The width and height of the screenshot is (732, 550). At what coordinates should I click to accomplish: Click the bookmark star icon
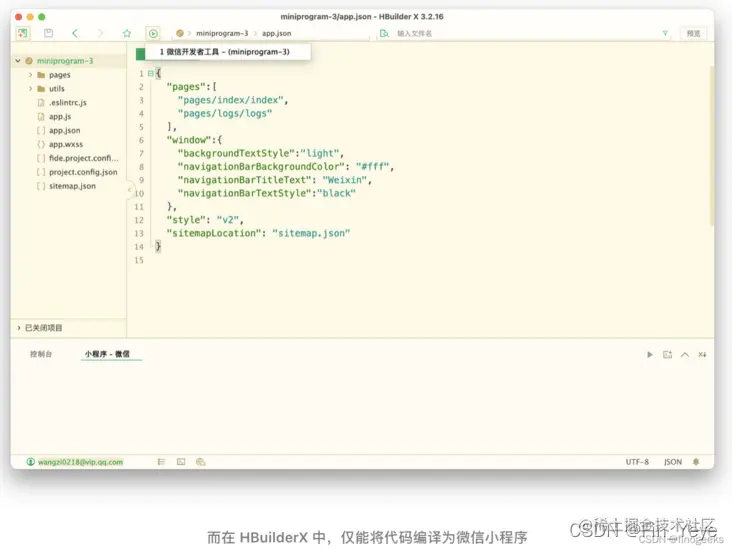127,33
